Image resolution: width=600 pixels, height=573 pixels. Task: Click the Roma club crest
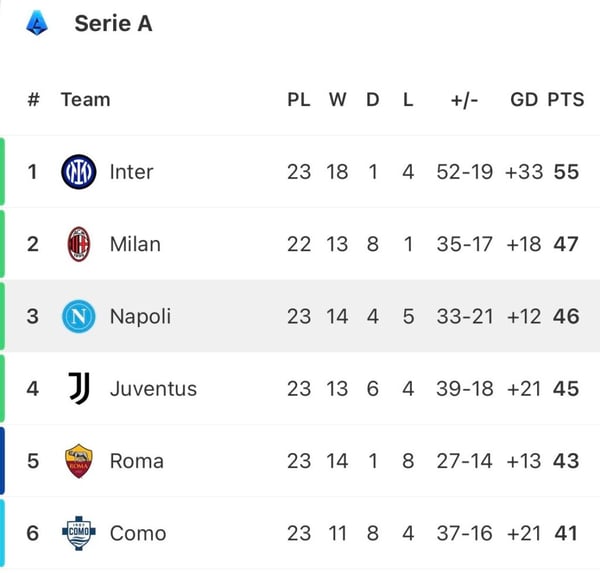point(78,461)
